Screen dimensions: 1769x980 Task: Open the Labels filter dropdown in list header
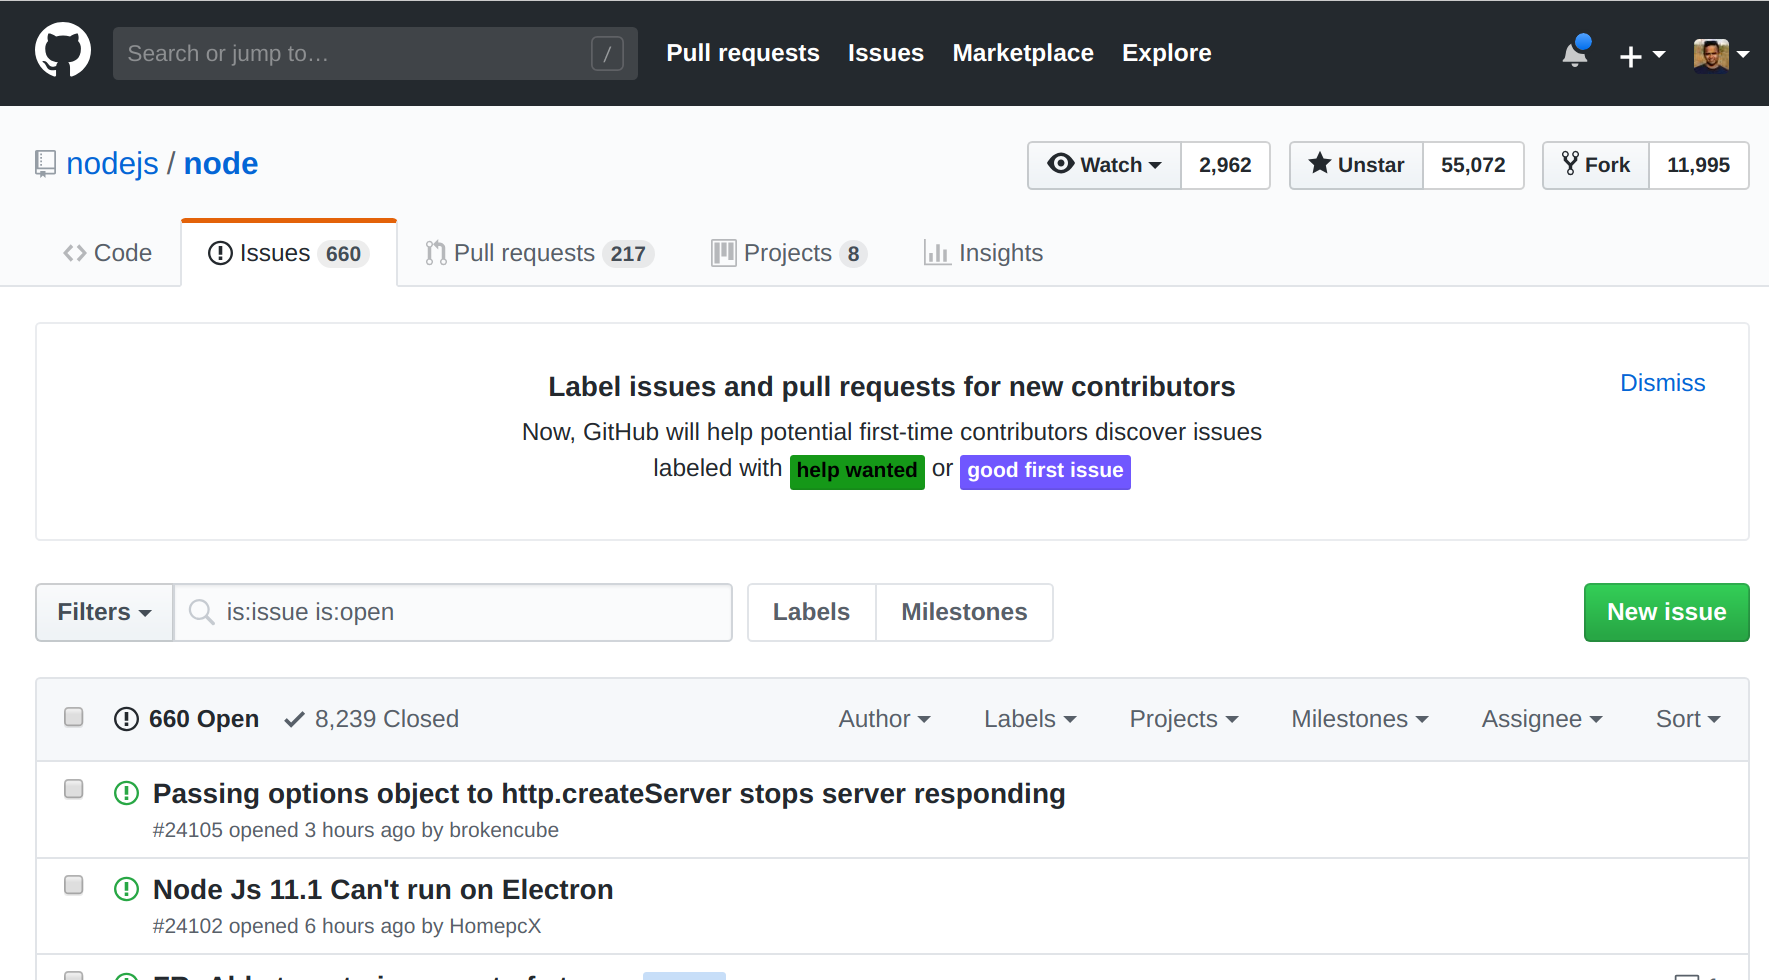coord(1030,719)
